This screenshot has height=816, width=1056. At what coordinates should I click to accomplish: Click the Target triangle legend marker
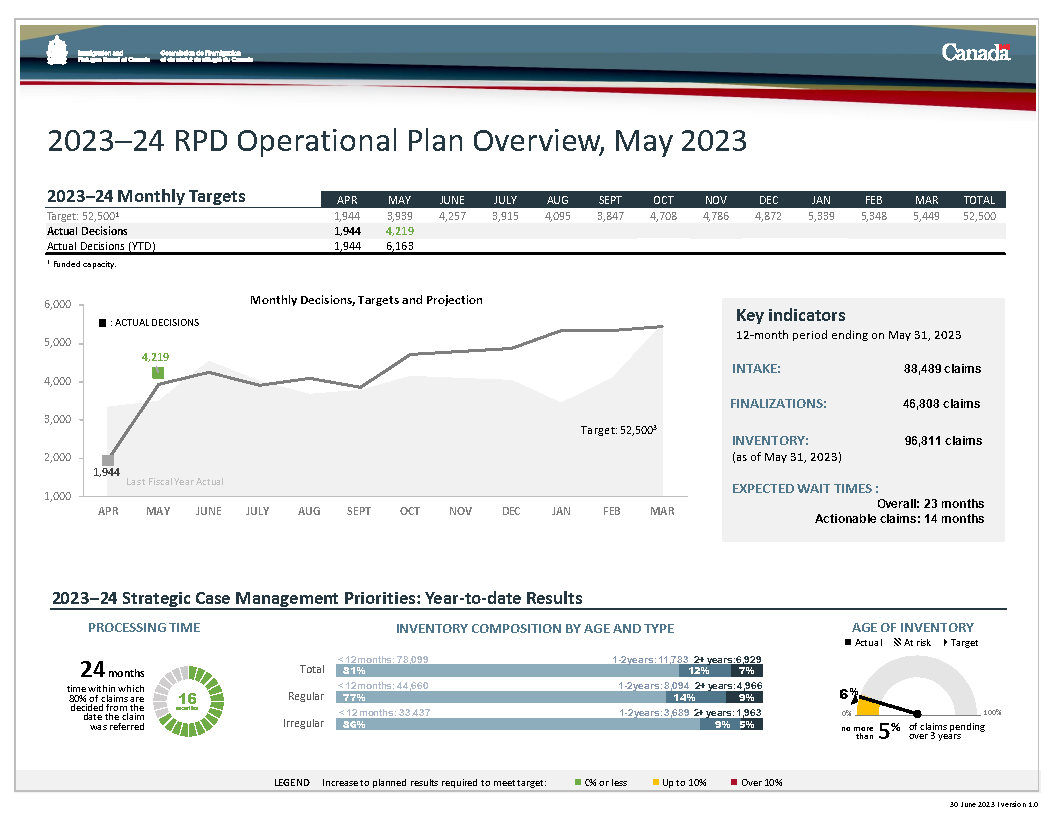(946, 642)
